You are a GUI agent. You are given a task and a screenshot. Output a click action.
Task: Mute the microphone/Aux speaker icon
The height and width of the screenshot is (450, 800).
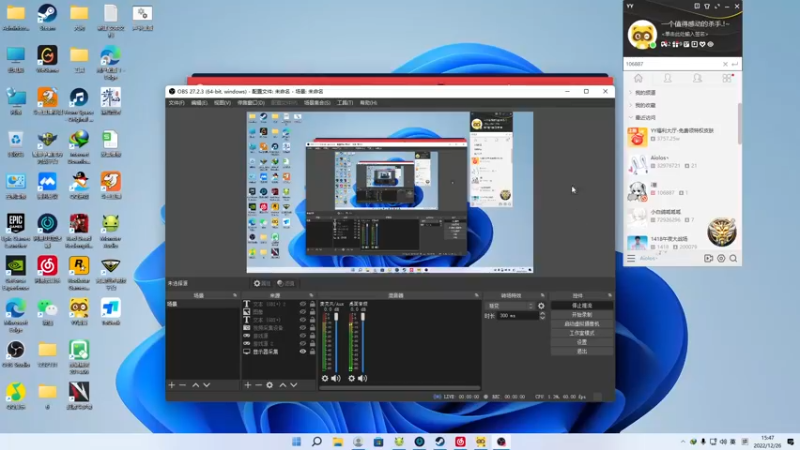(336, 379)
